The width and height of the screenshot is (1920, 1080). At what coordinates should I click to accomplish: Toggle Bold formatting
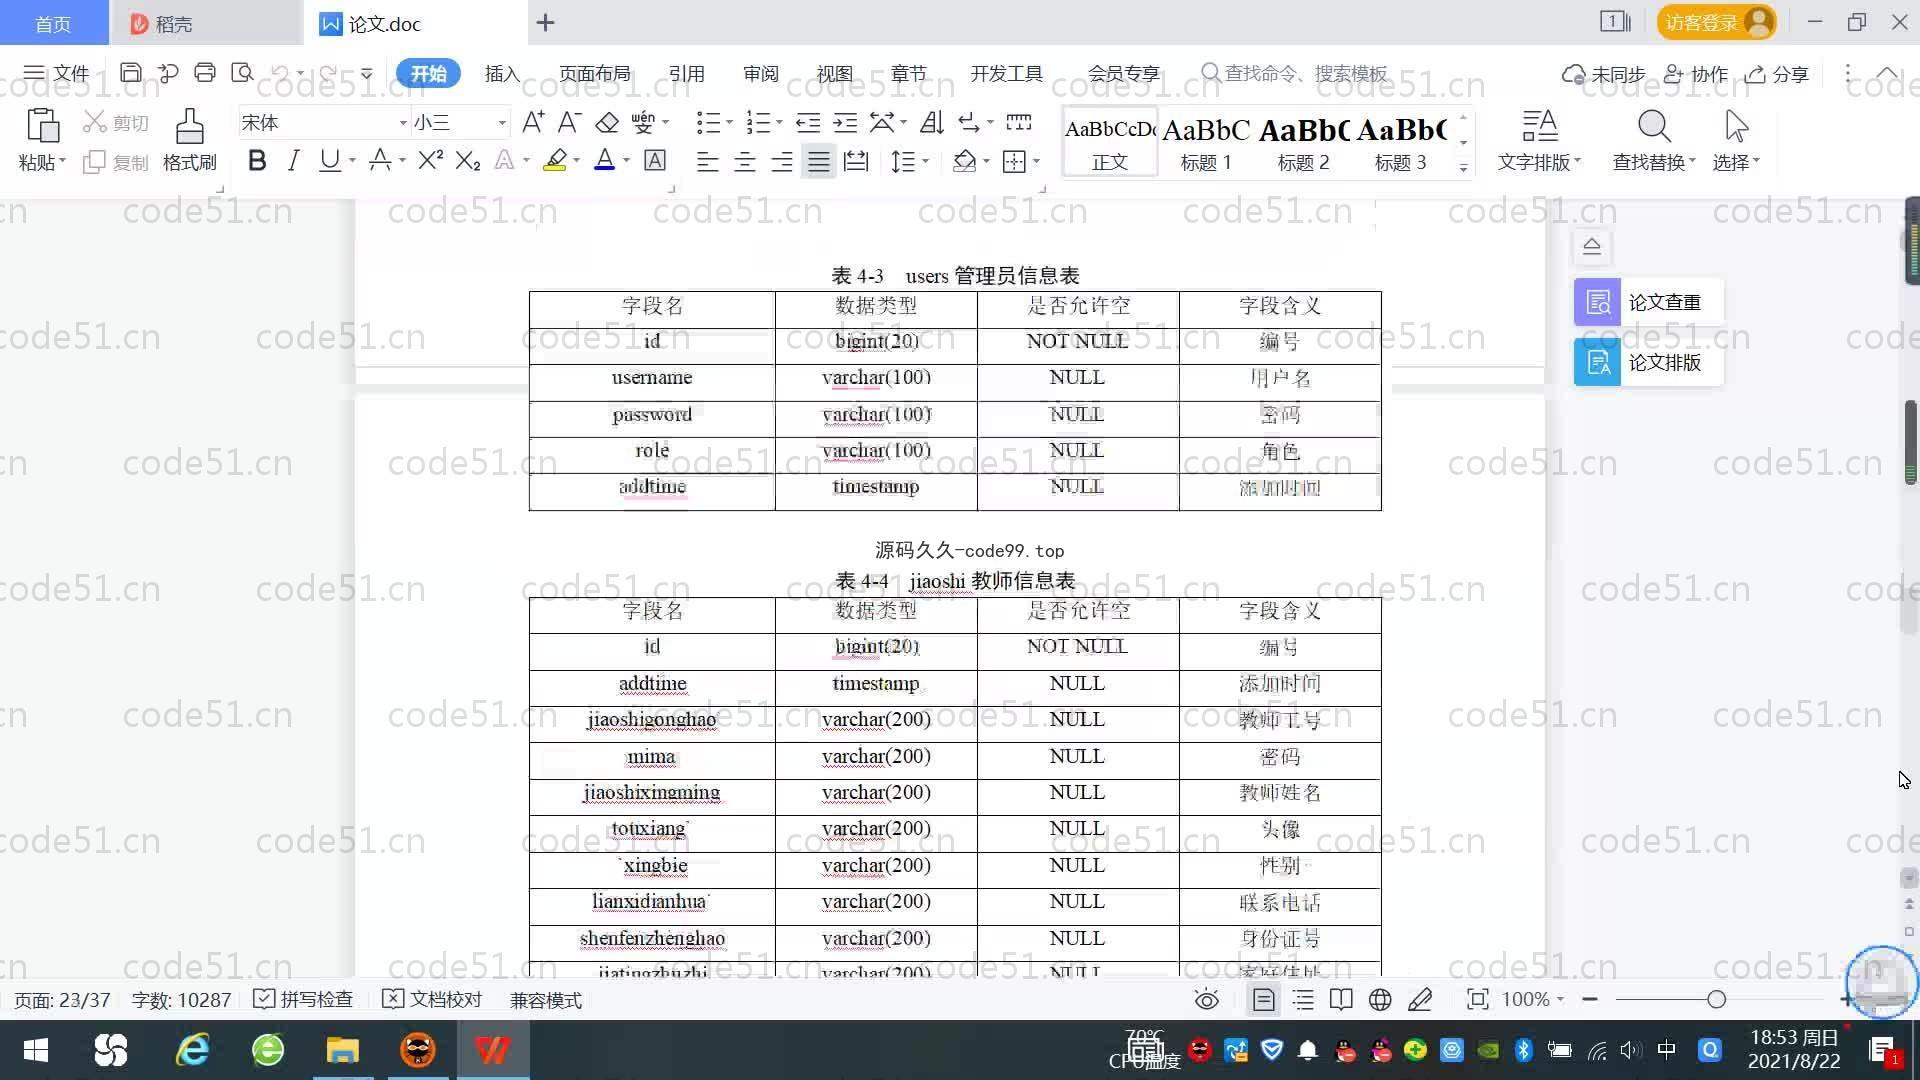[x=257, y=160]
